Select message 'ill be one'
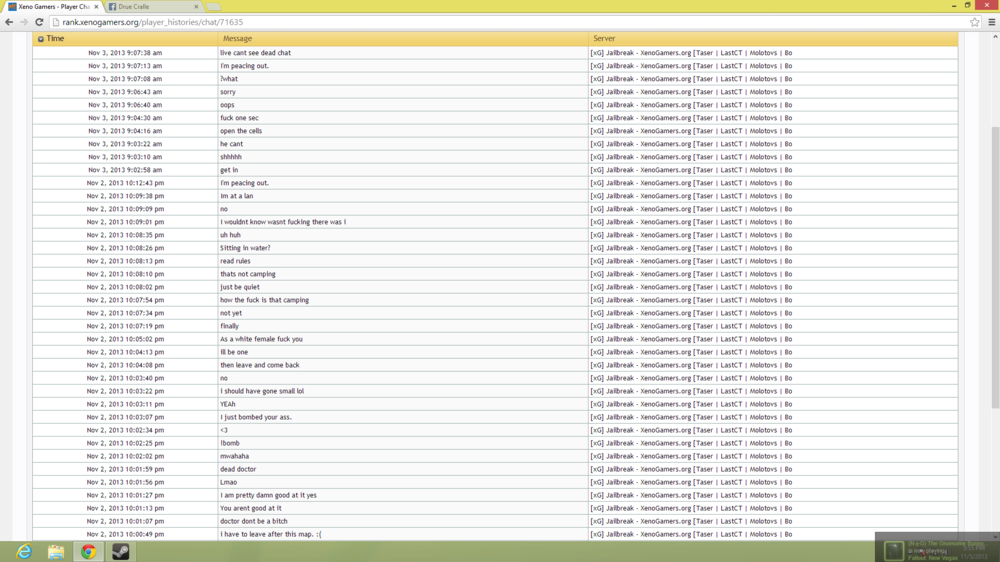This screenshot has height=562, width=1000. [234, 352]
